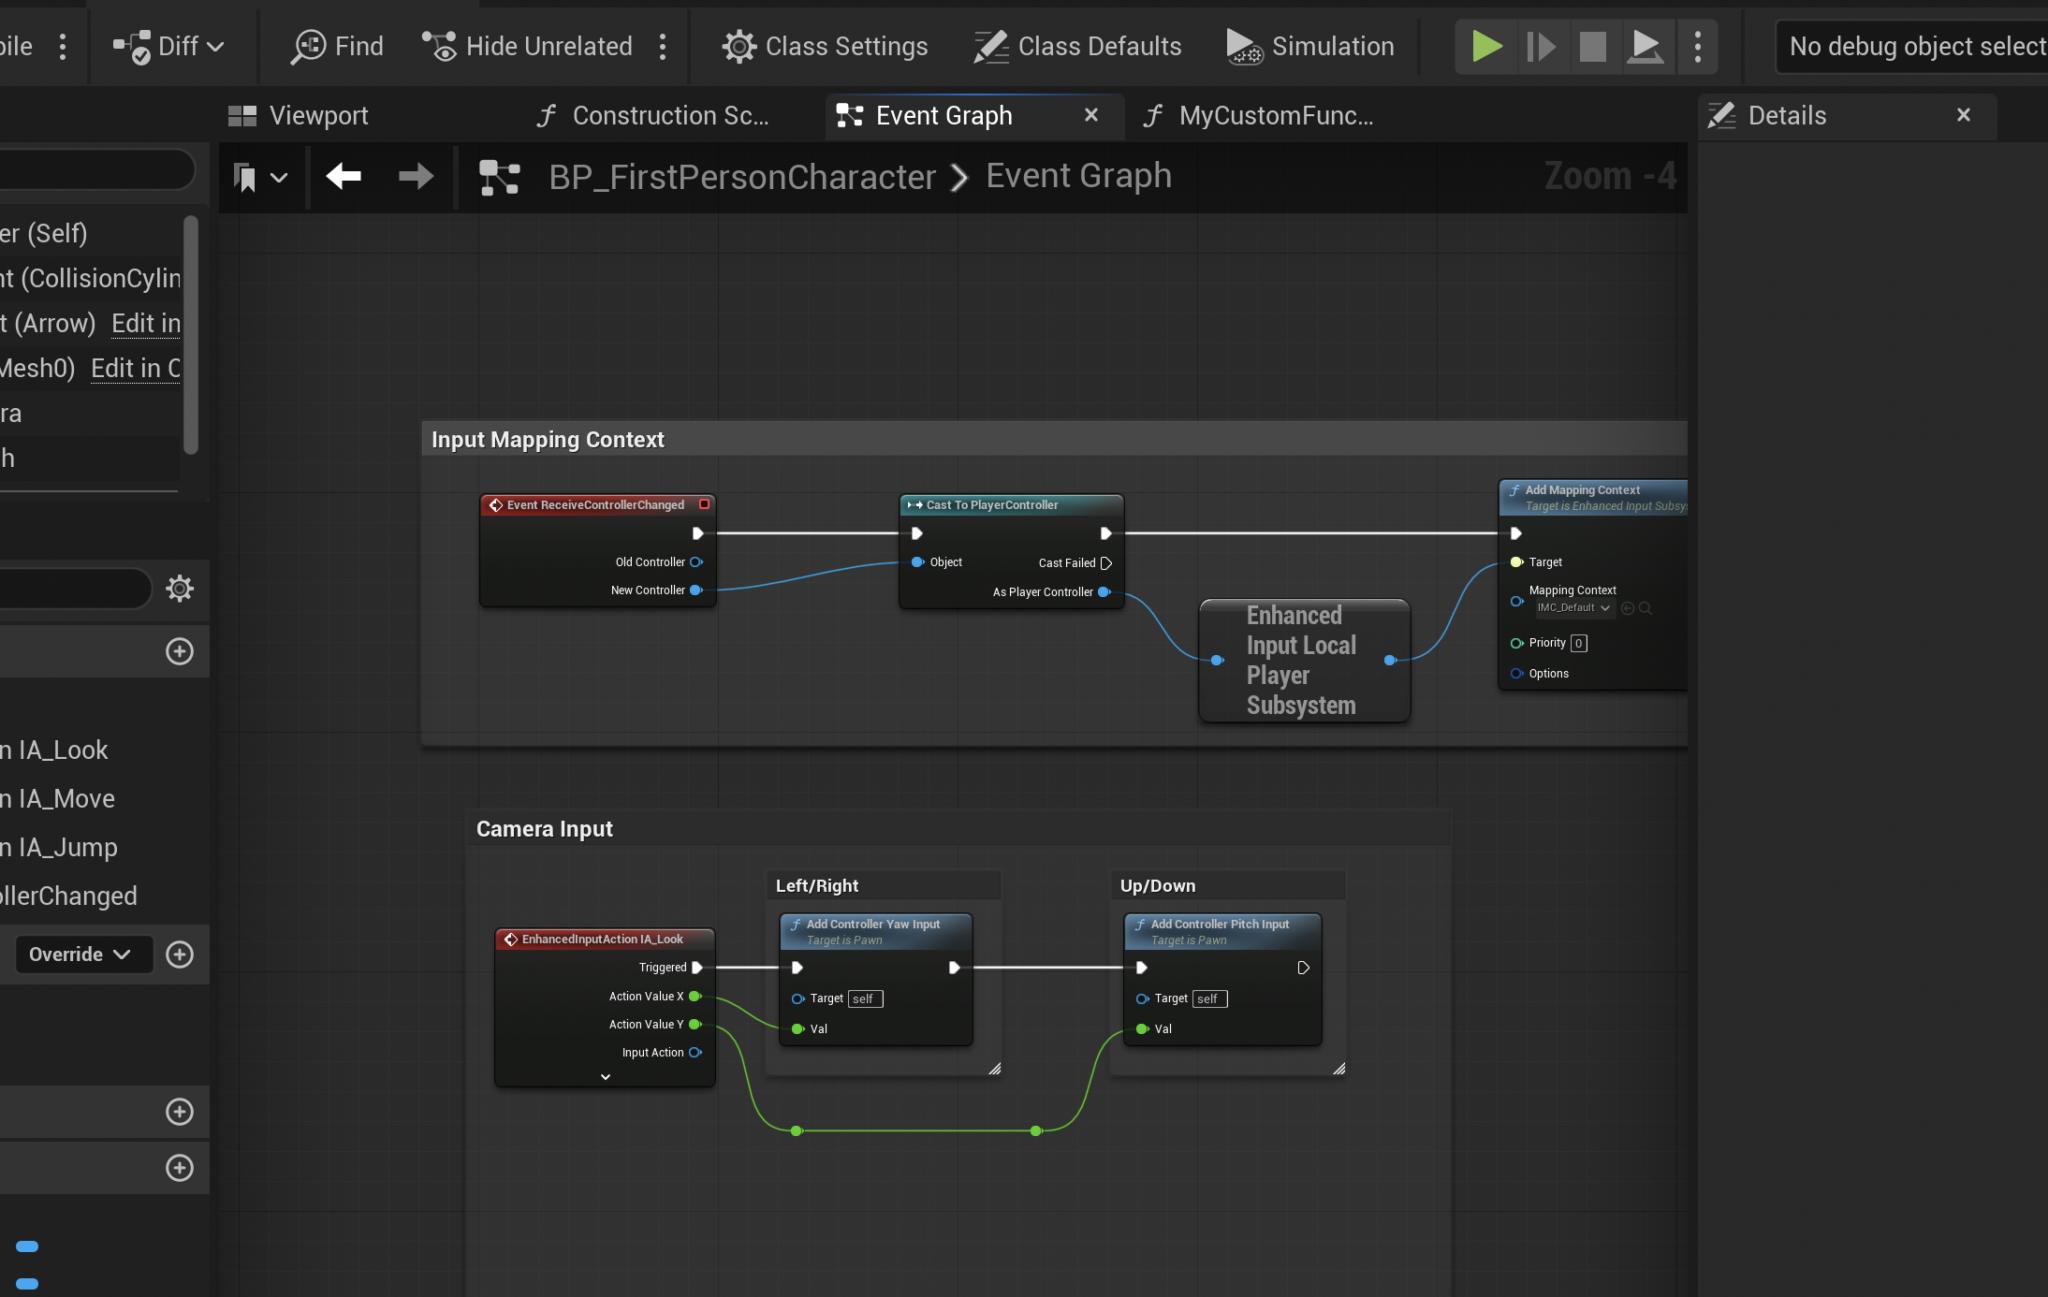
Task: Click the plus button next to Override
Action: 180,954
